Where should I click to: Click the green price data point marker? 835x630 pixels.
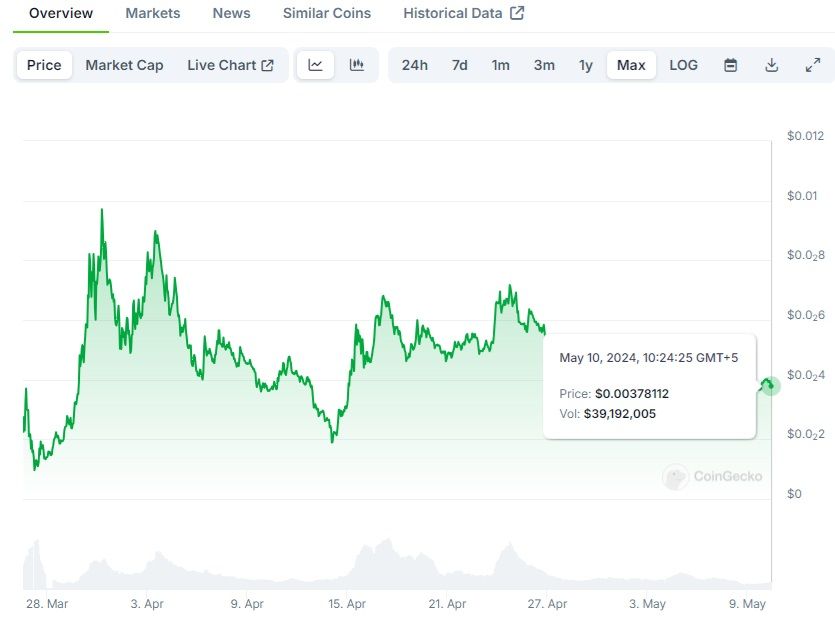(769, 385)
